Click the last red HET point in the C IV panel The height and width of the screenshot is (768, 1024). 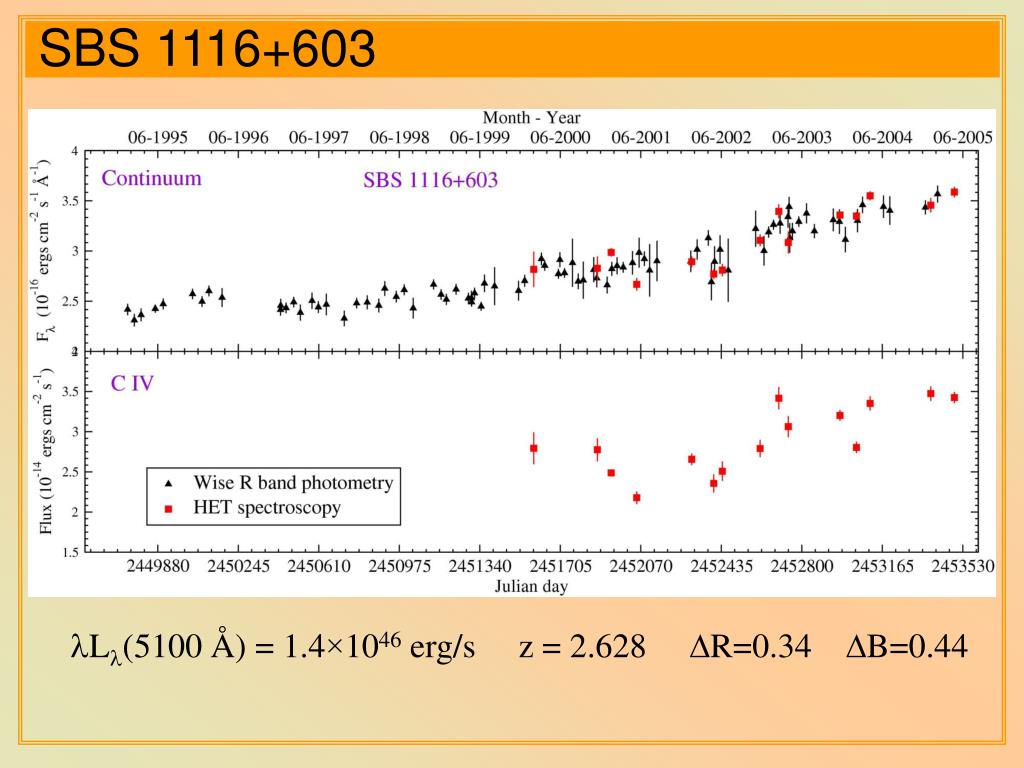(954, 398)
